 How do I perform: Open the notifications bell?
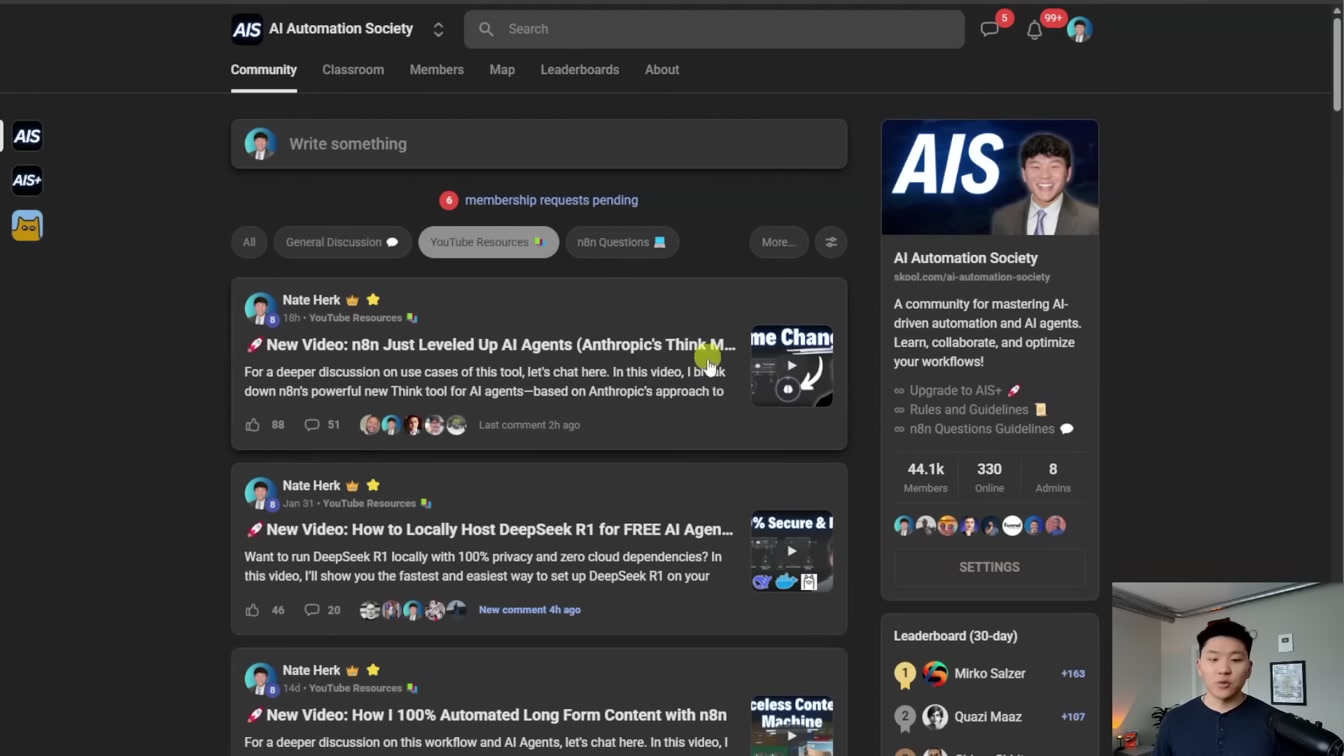pos(1035,30)
